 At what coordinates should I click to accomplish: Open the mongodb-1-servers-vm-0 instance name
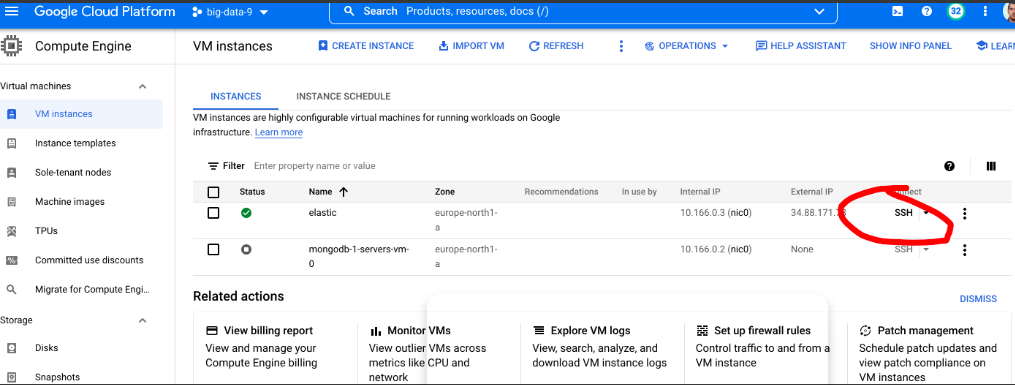tap(359, 256)
